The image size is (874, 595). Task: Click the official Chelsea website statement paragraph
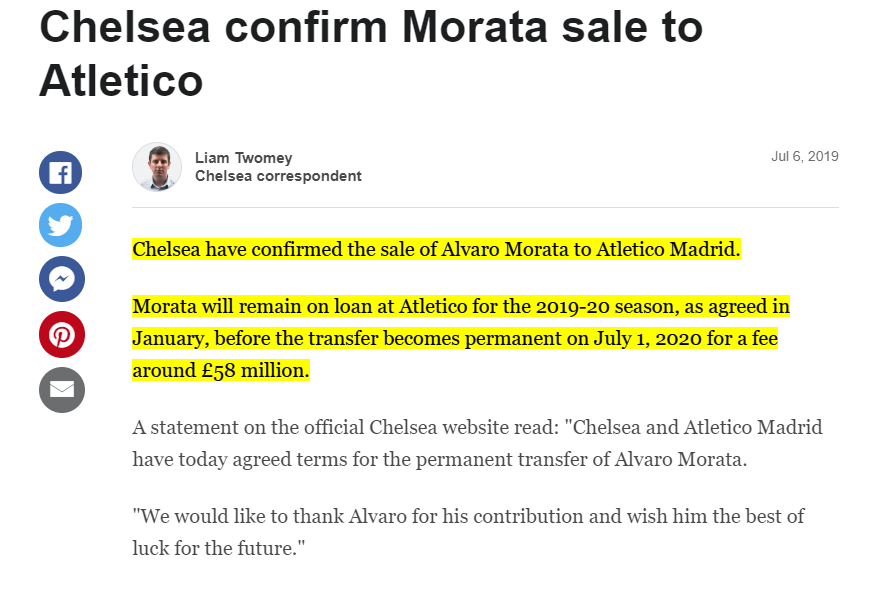click(x=476, y=428)
